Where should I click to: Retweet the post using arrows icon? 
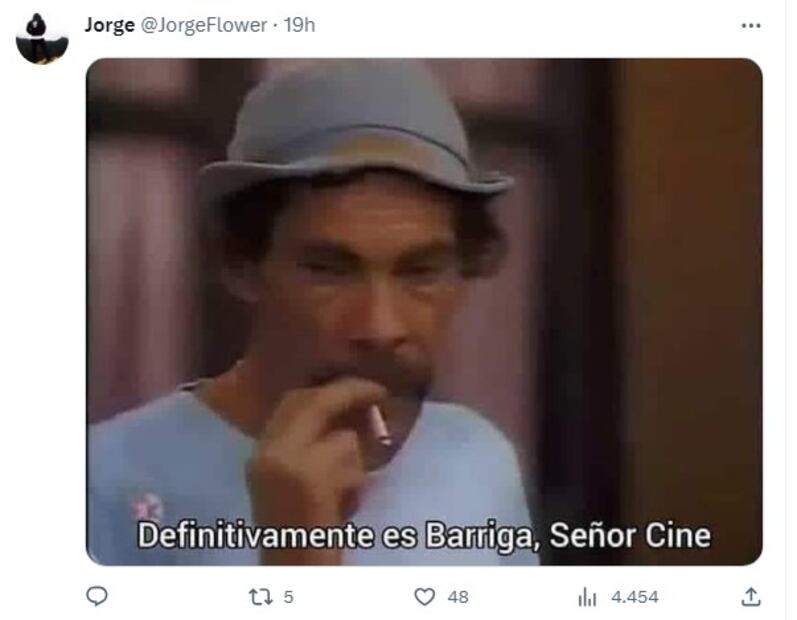(261, 597)
